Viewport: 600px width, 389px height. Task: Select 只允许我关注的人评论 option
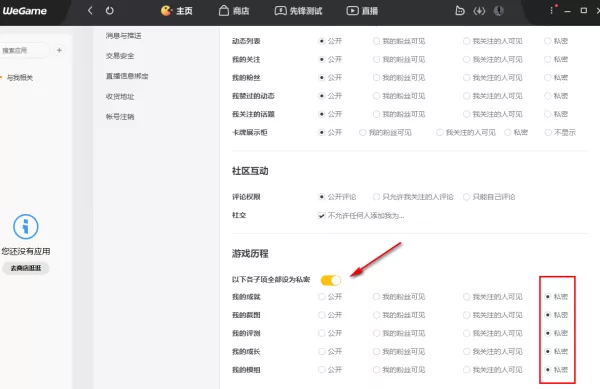(x=376, y=197)
